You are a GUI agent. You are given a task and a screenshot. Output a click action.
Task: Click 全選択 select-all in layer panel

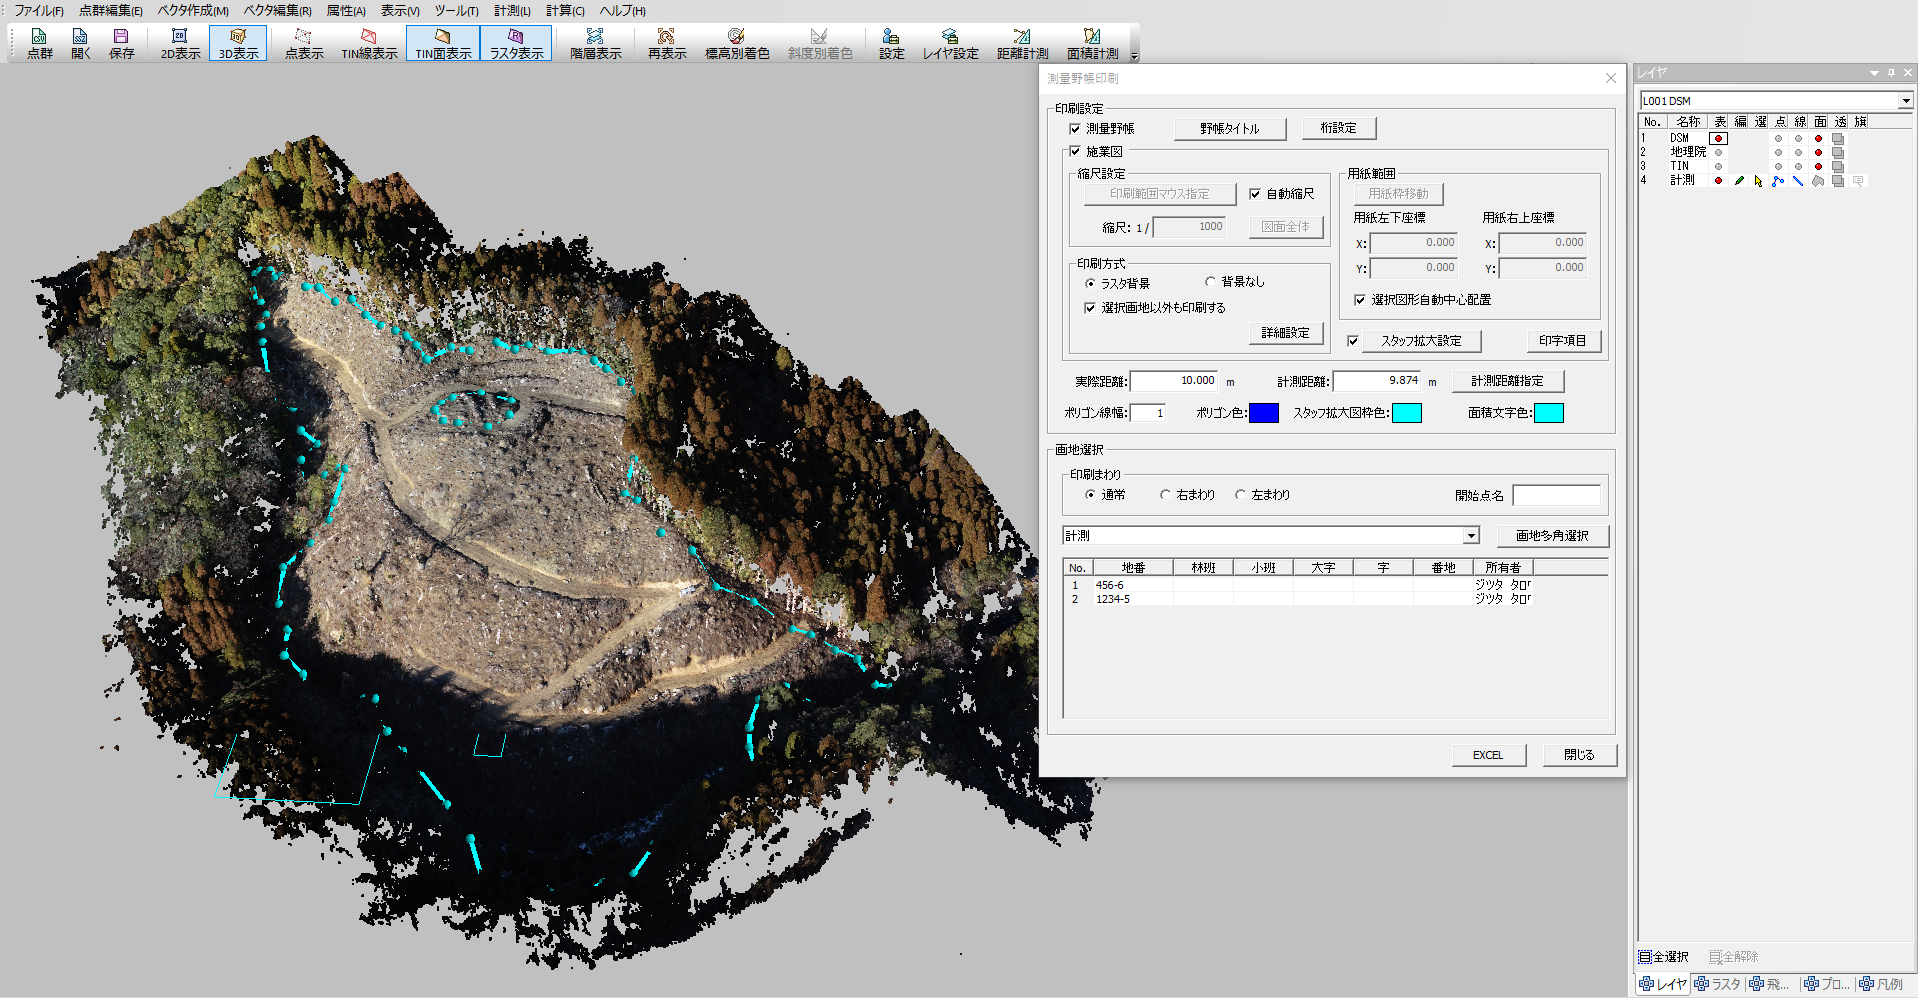point(1664,957)
